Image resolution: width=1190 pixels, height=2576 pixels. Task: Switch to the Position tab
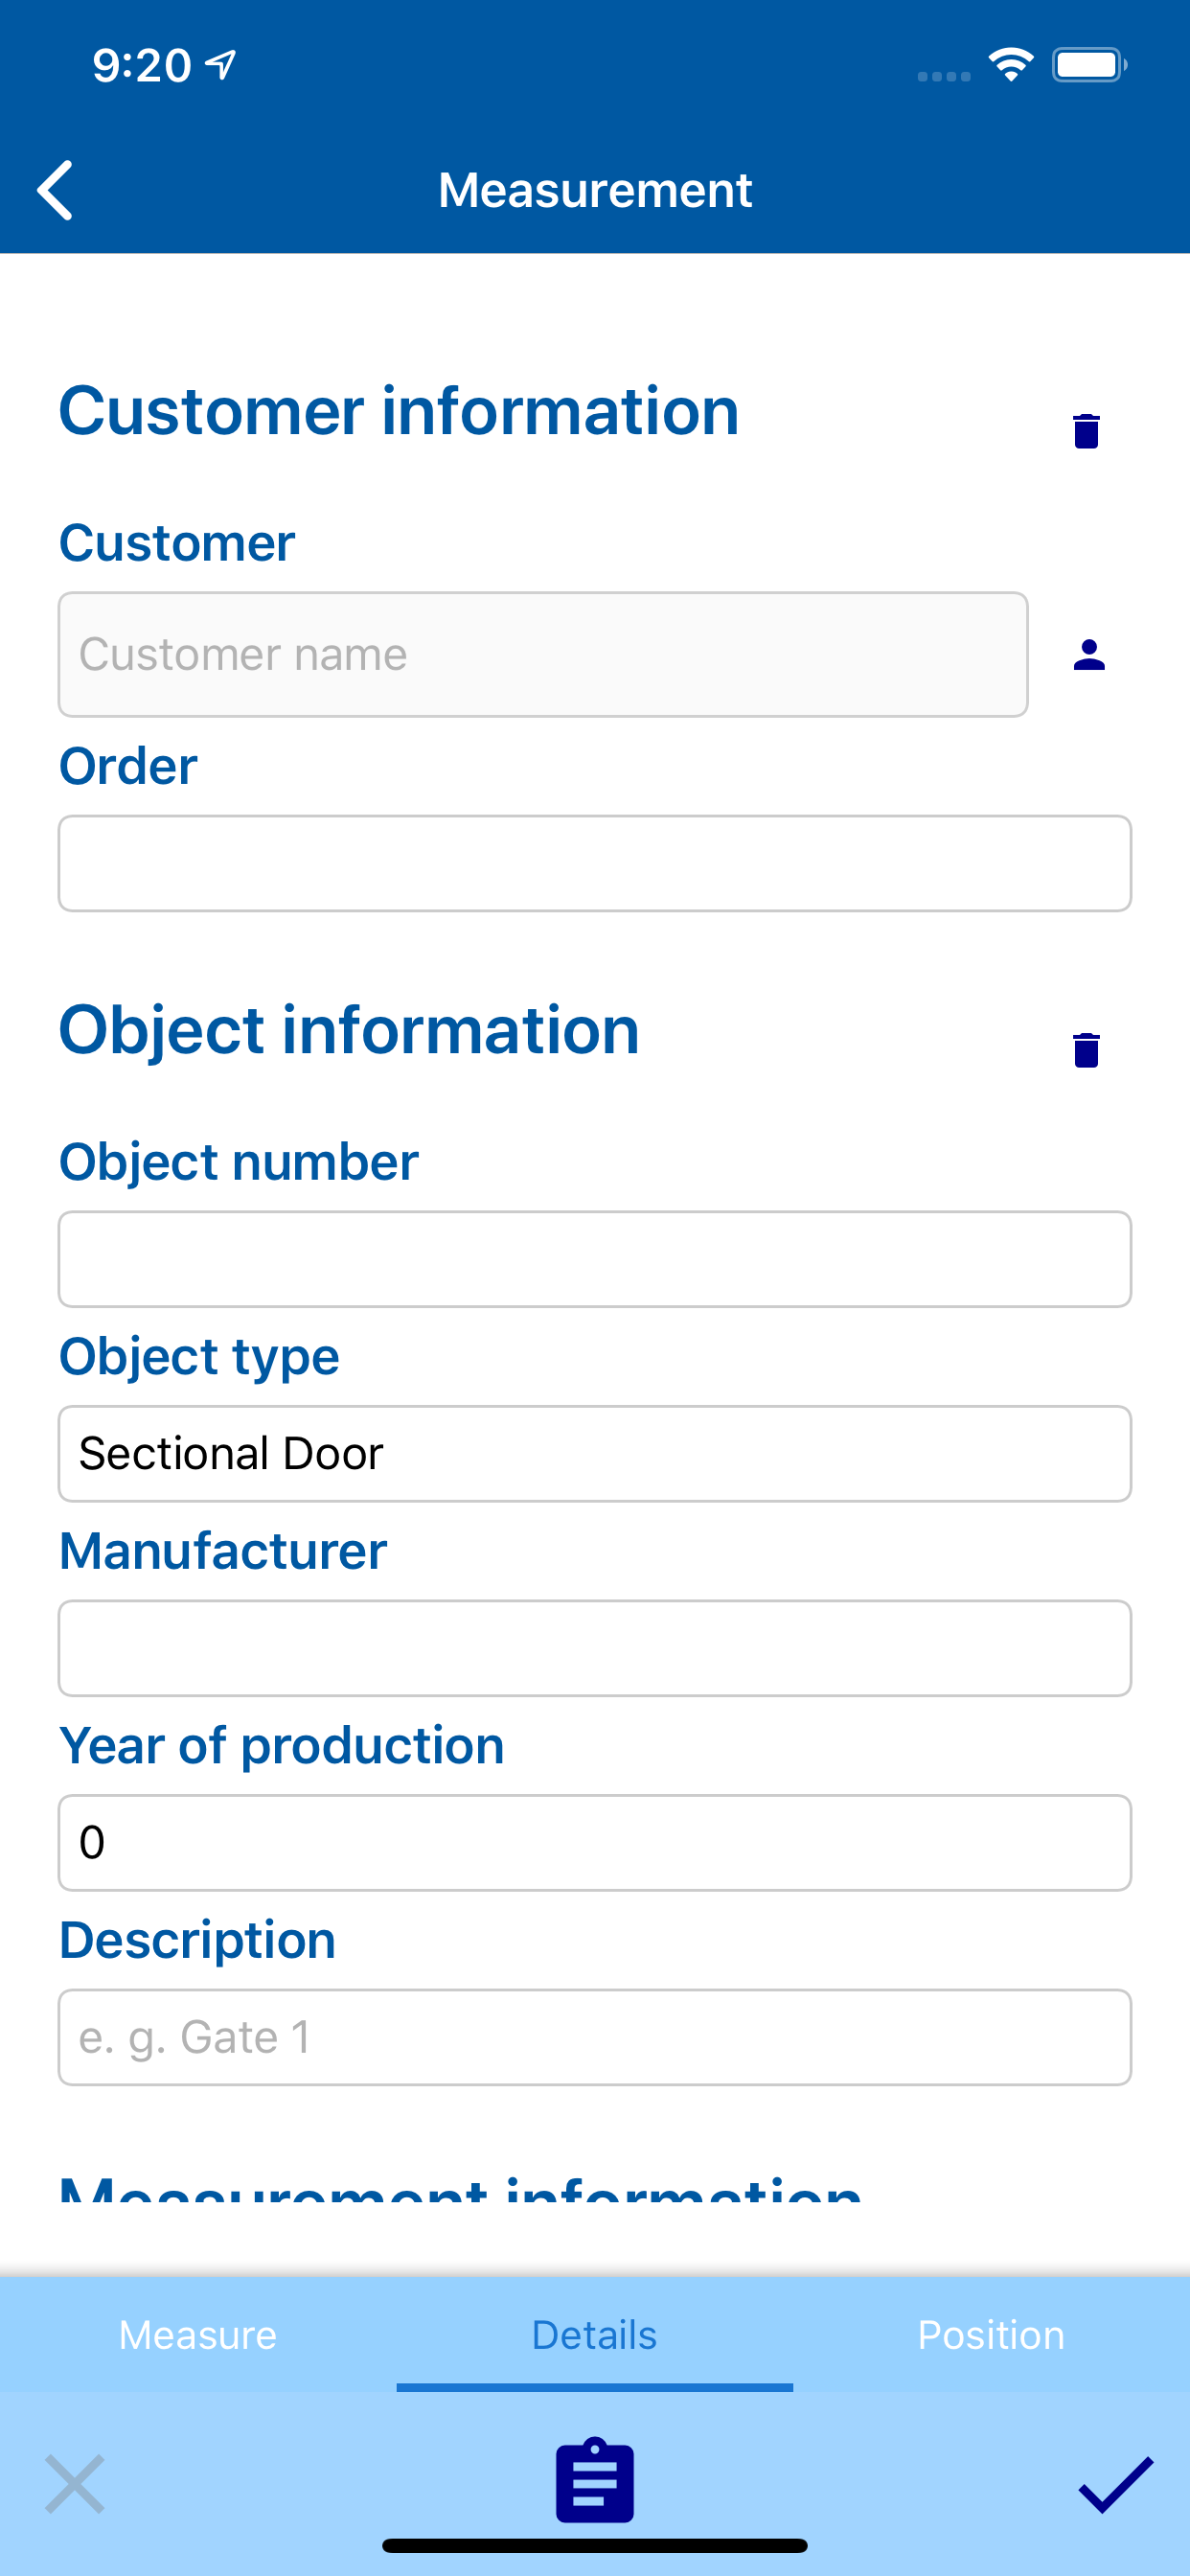click(991, 2335)
